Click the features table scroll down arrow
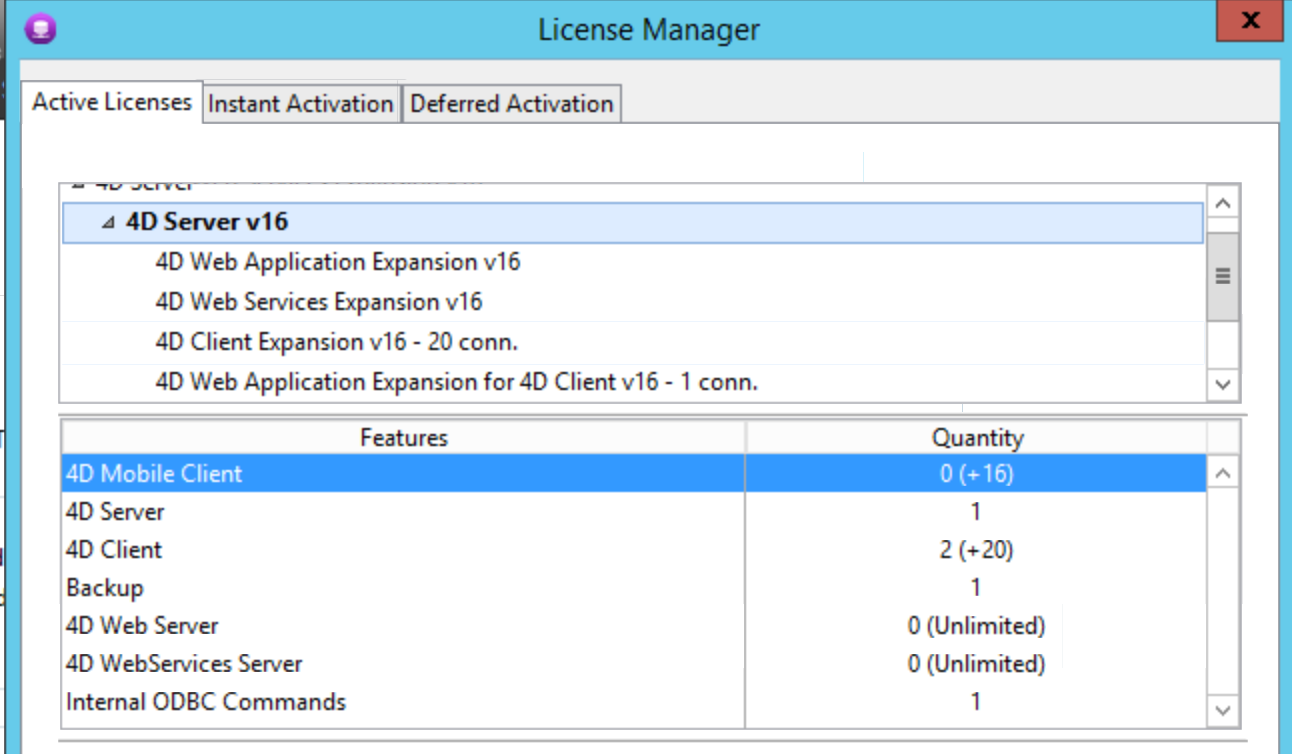Image resolution: width=1292 pixels, height=754 pixels. click(1223, 710)
